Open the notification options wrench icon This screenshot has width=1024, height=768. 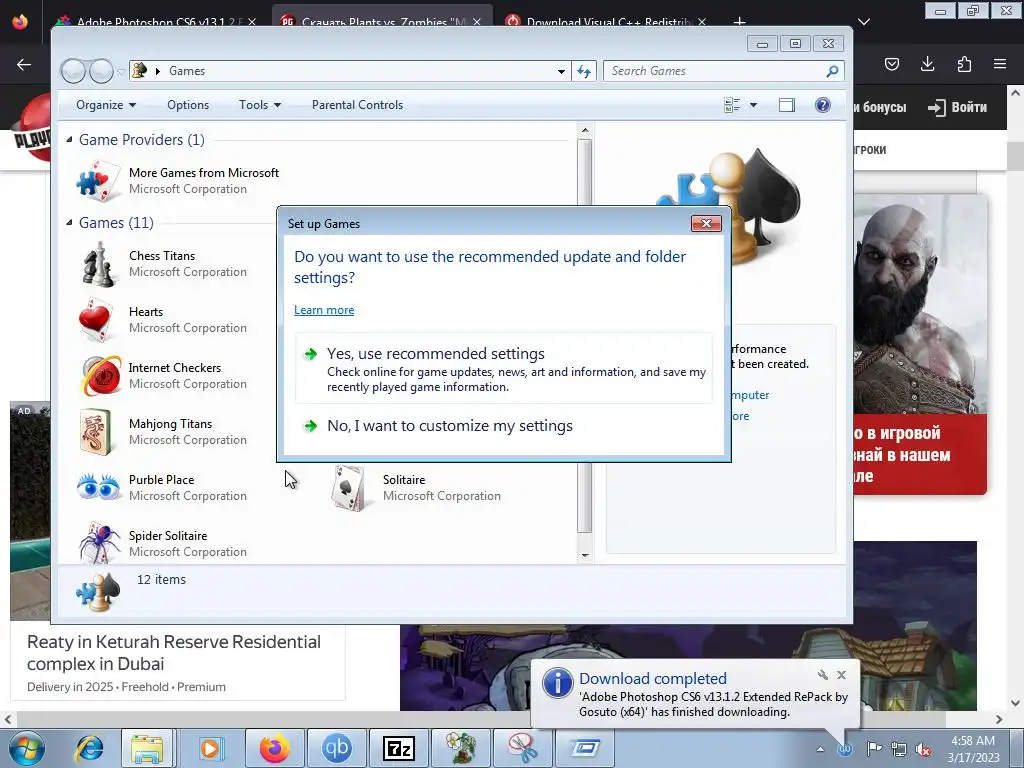[823, 675]
